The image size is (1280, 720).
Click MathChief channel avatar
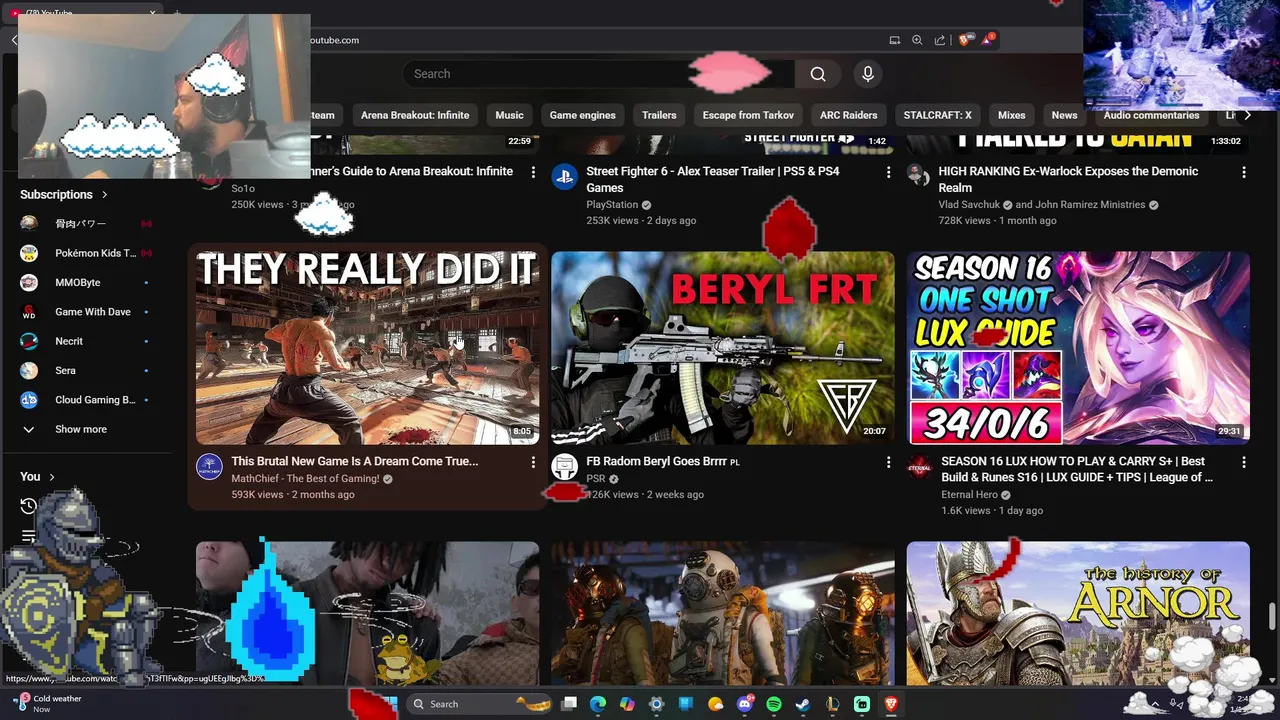coord(209,467)
